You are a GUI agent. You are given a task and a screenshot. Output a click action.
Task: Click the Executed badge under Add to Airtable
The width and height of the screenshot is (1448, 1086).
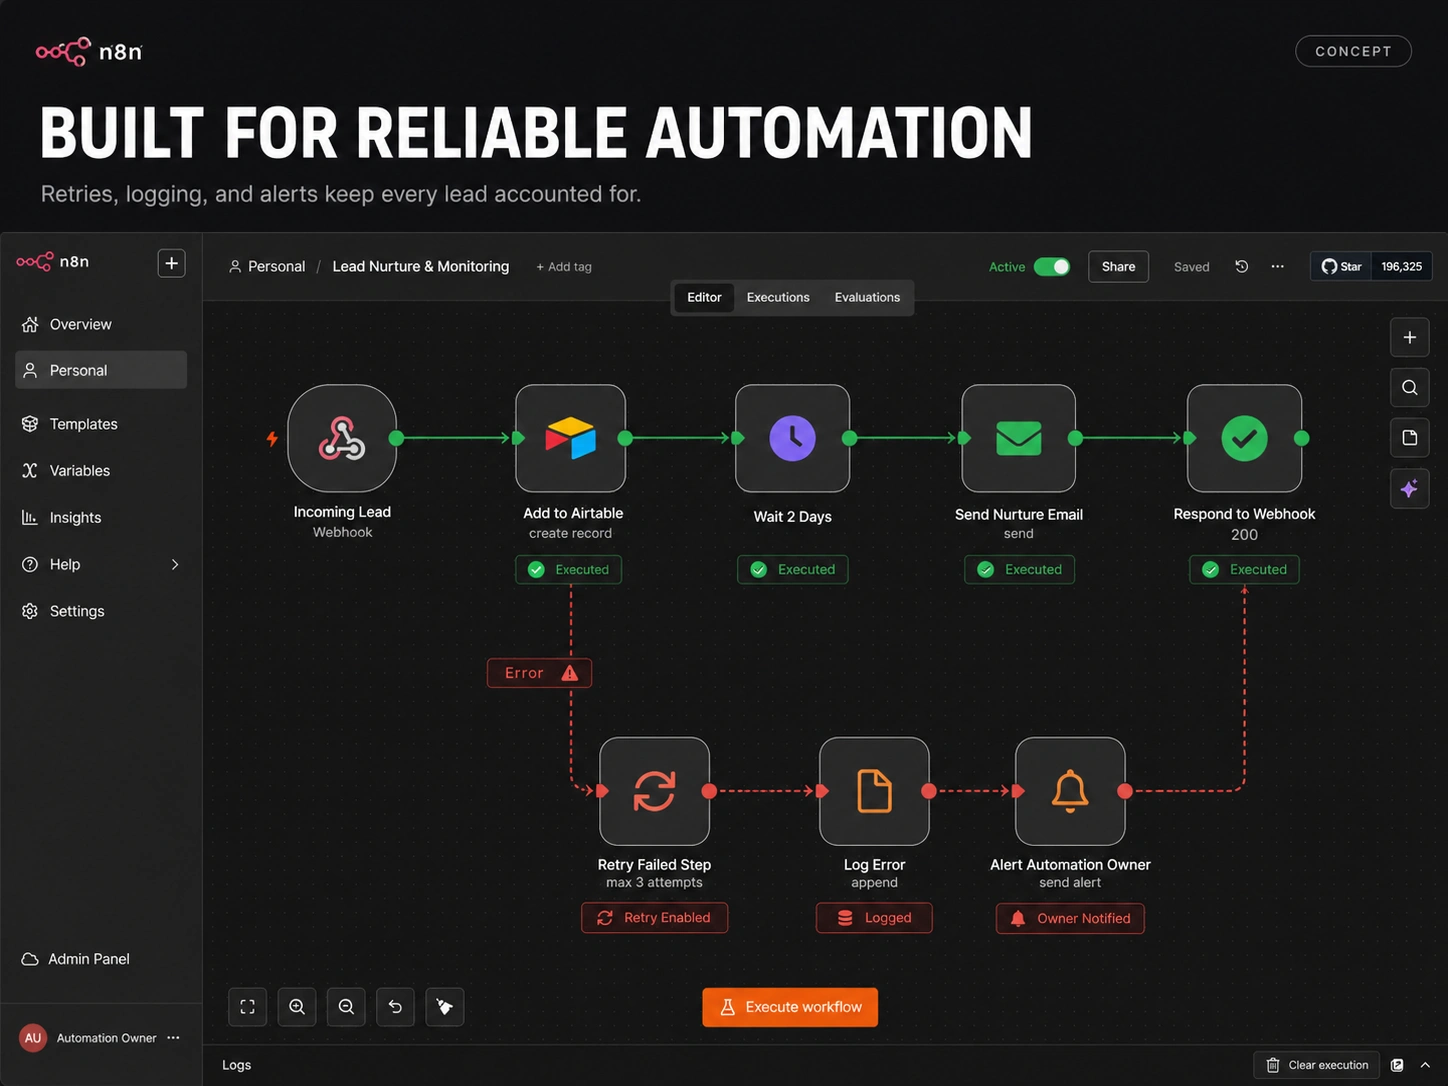(x=569, y=570)
